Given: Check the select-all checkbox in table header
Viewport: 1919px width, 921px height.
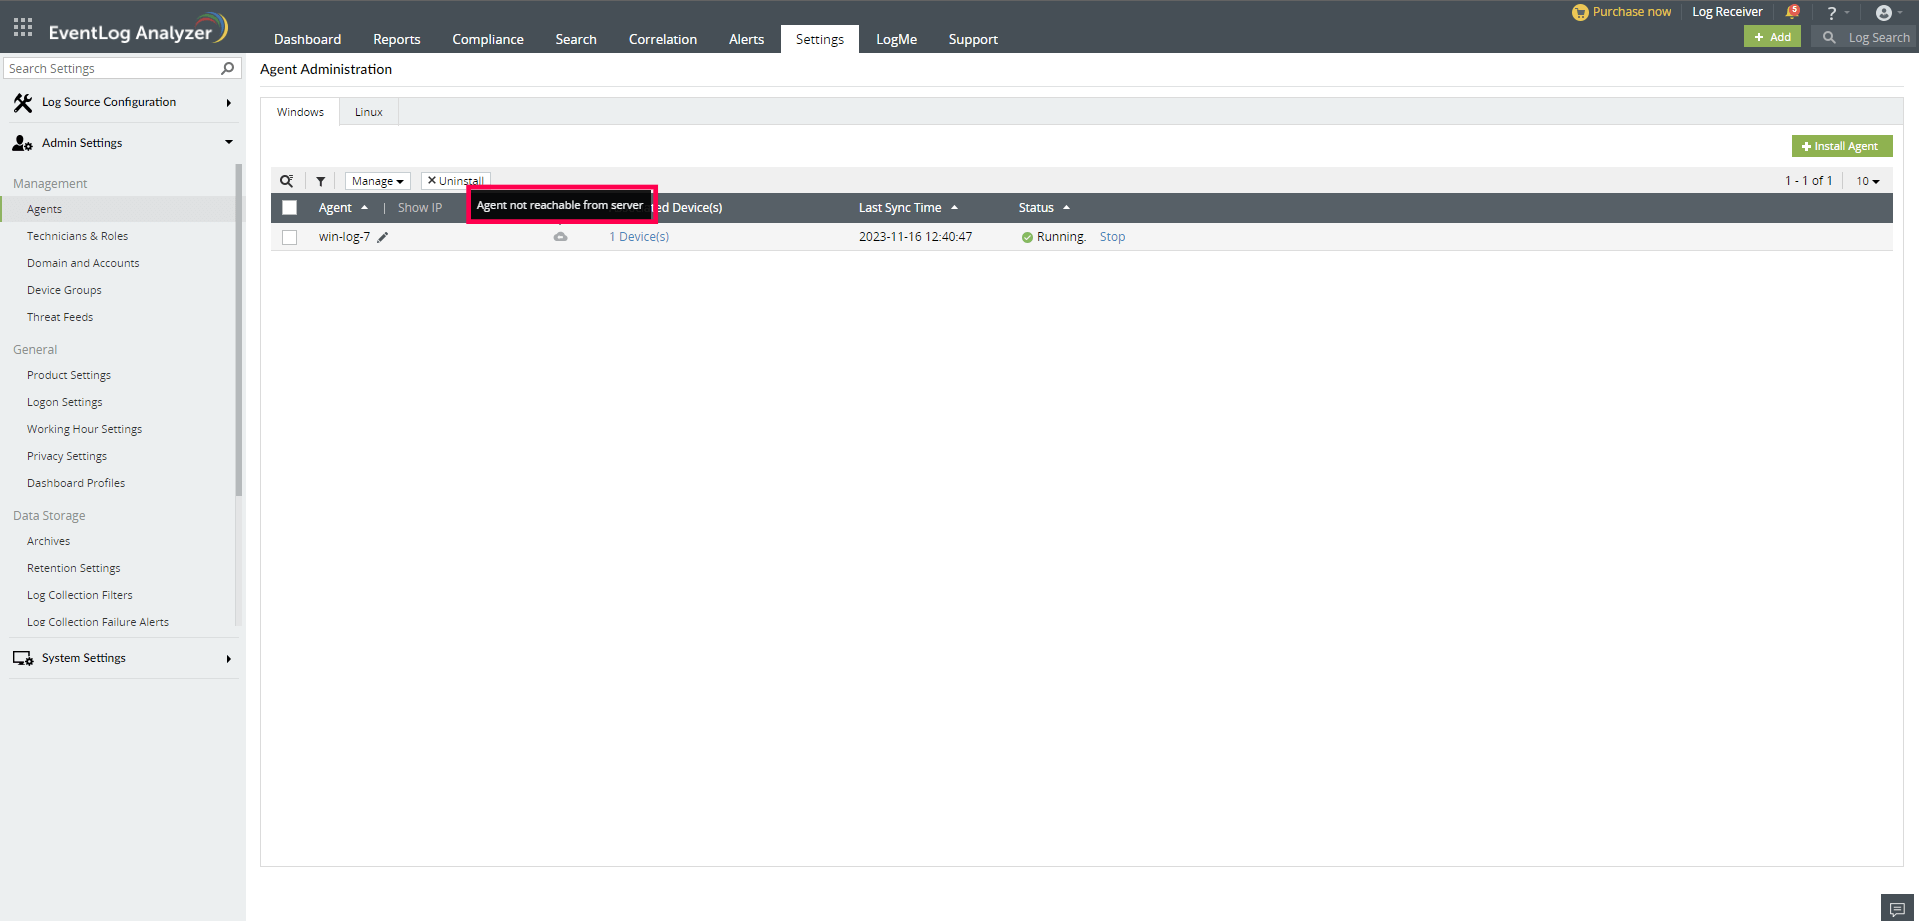Looking at the screenshot, I should [x=289, y=207].
